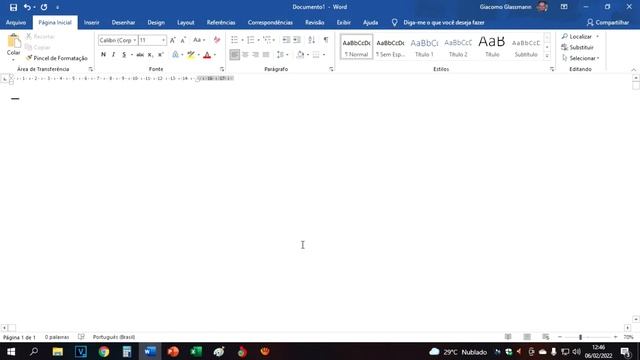640x360 pixels.
Task: Toggle italic formatting
Action: pyautogui.click(x=113, y=55)
